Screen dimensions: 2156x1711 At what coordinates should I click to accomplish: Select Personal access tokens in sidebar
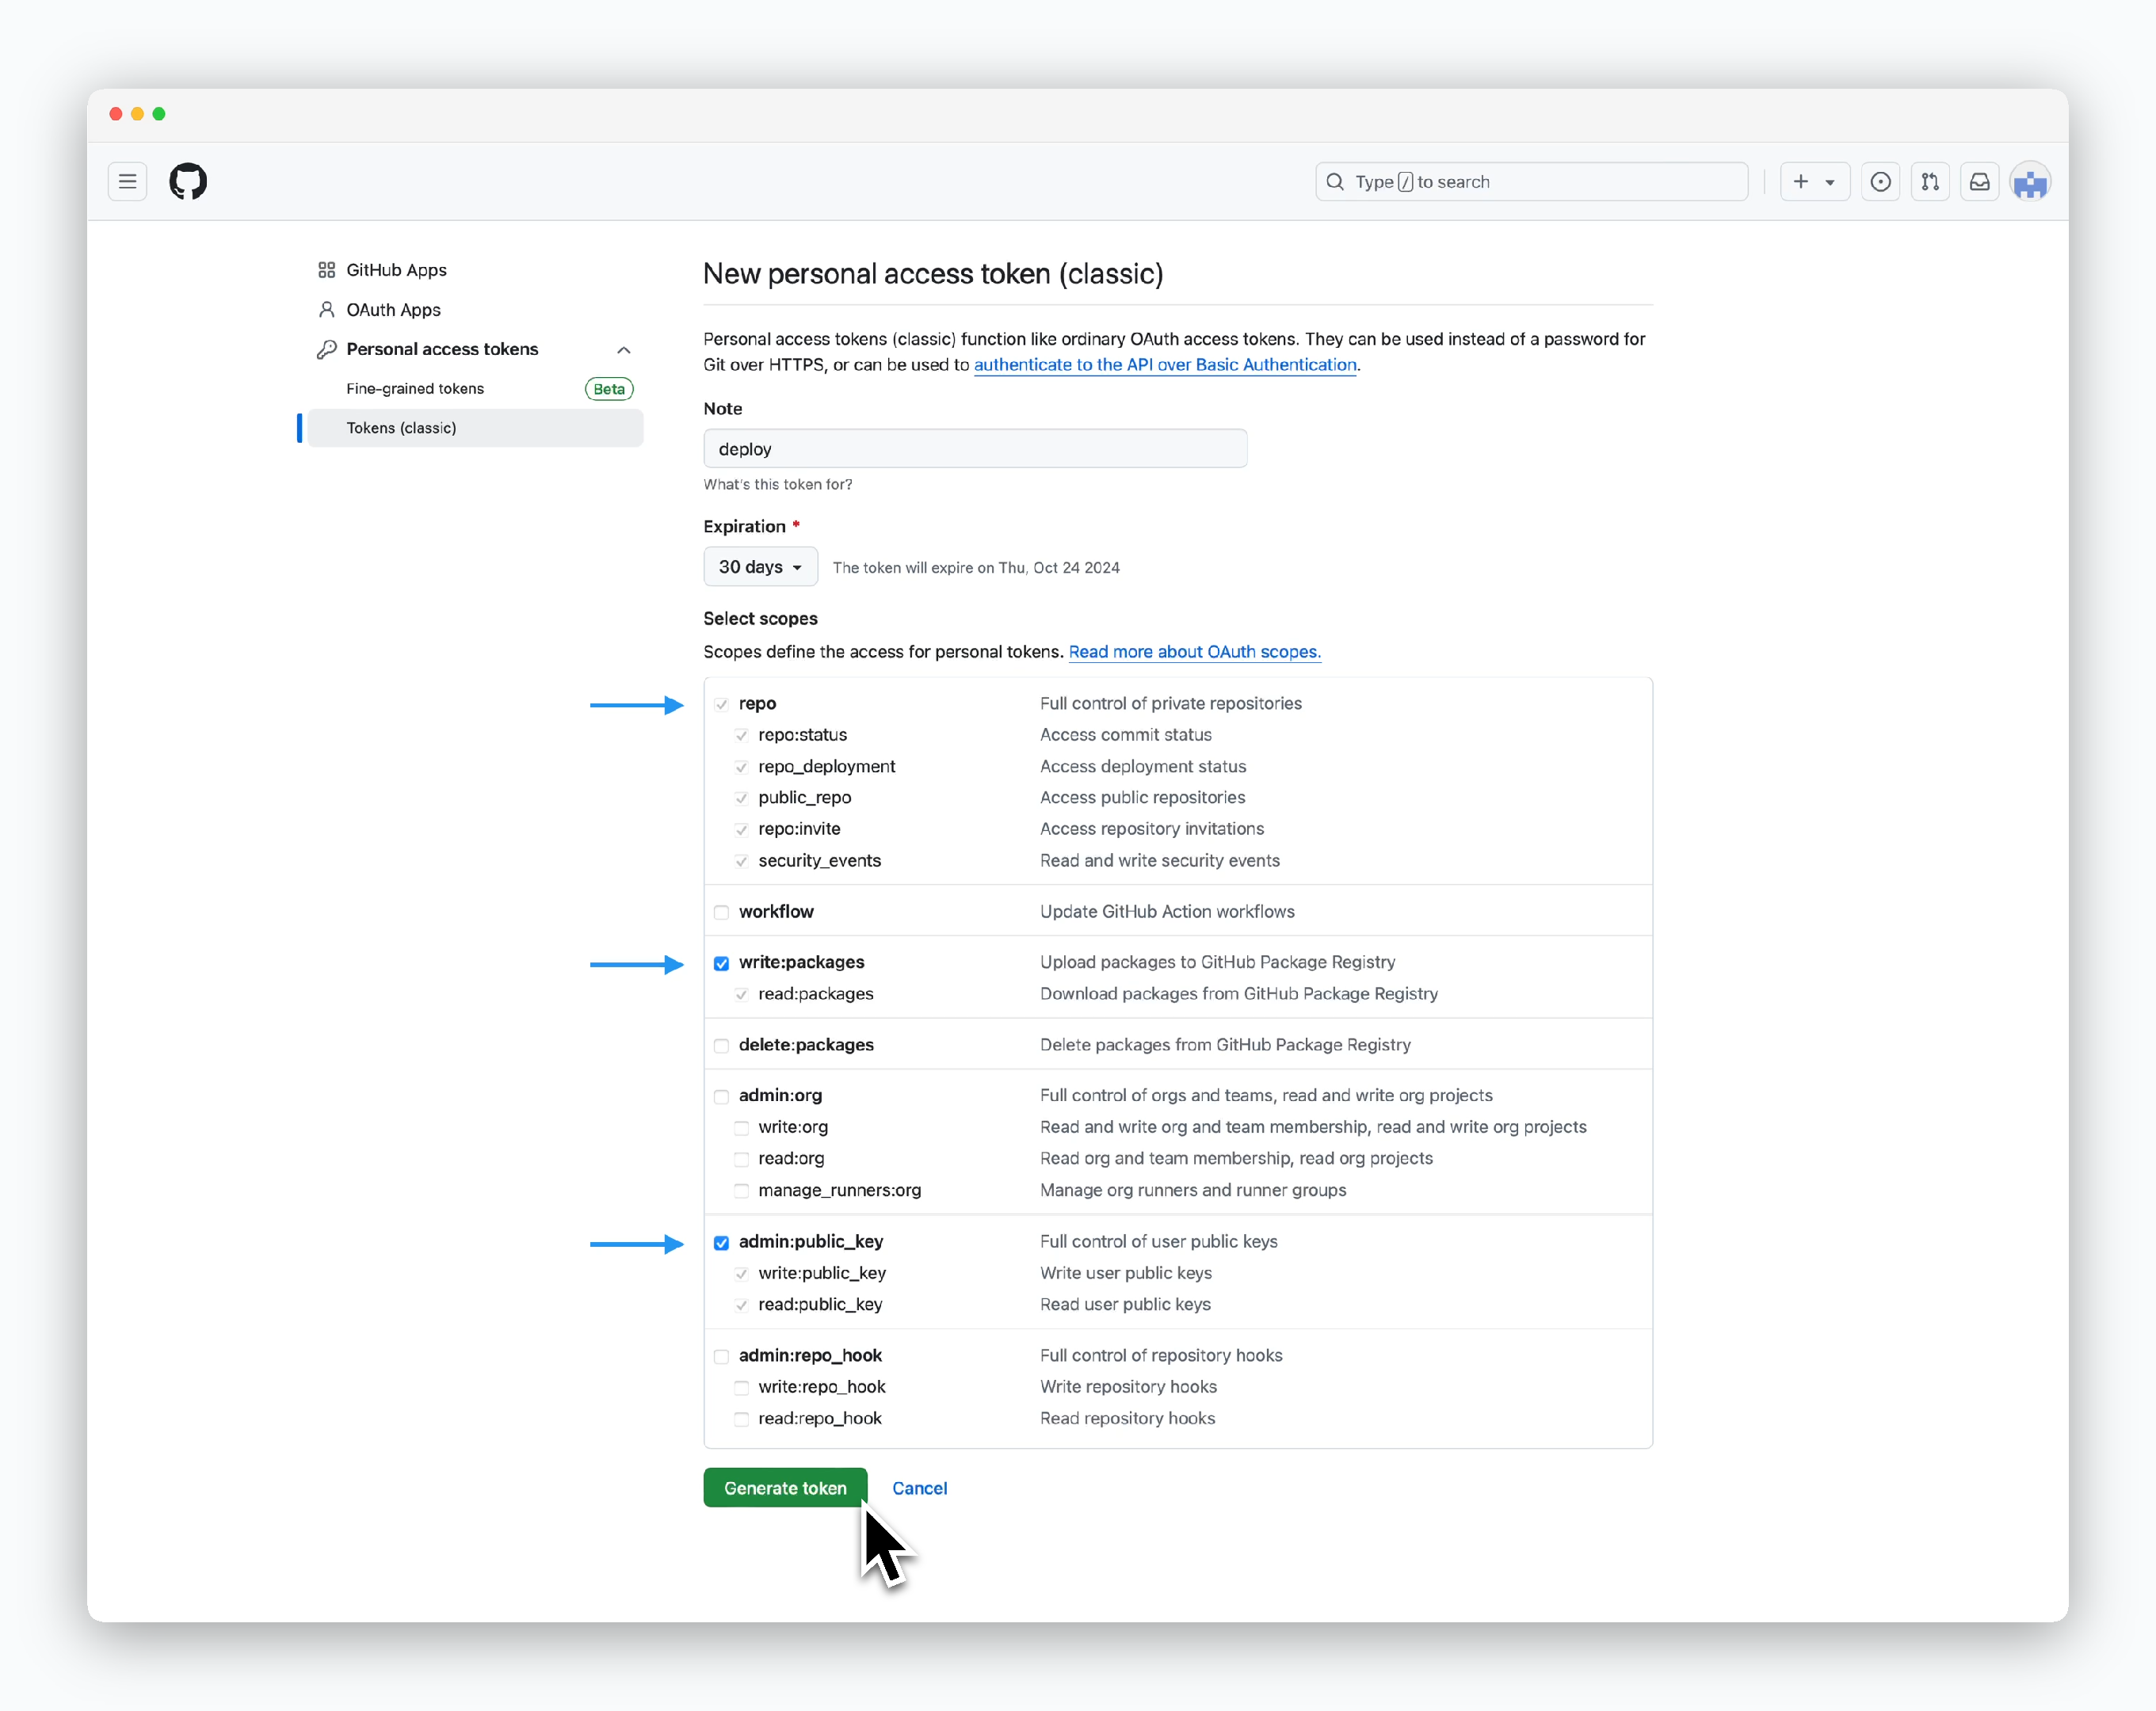coord(442,349)
